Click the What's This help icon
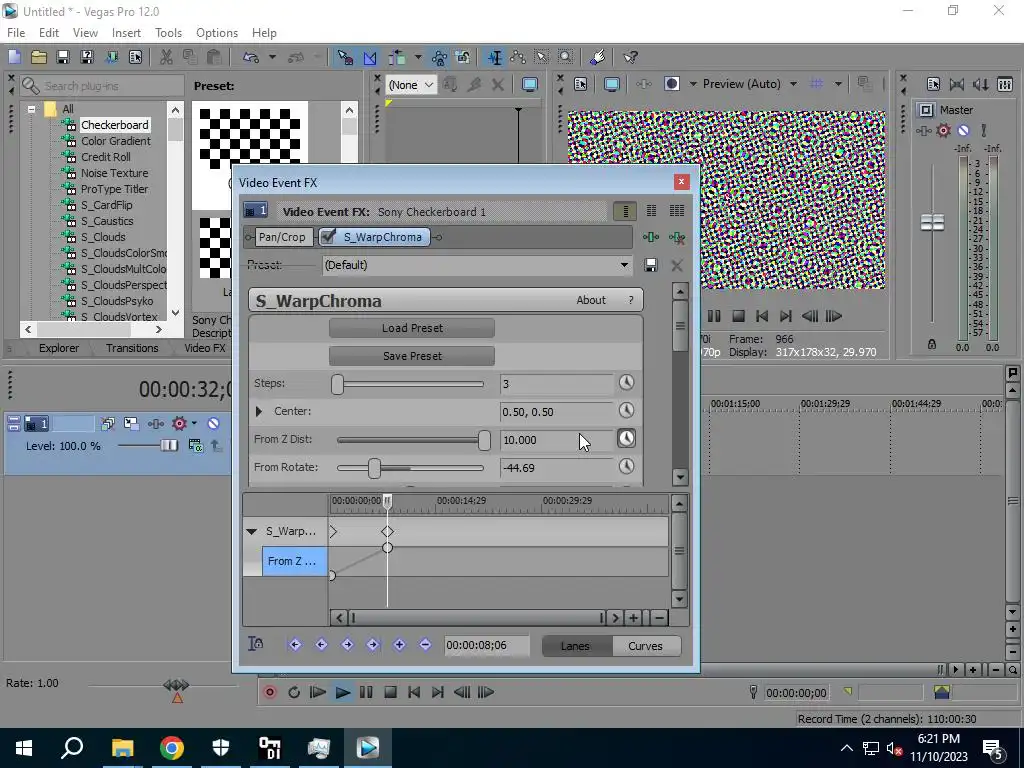The width and height of the screenshot is (1024, 768). coord(630,57)
